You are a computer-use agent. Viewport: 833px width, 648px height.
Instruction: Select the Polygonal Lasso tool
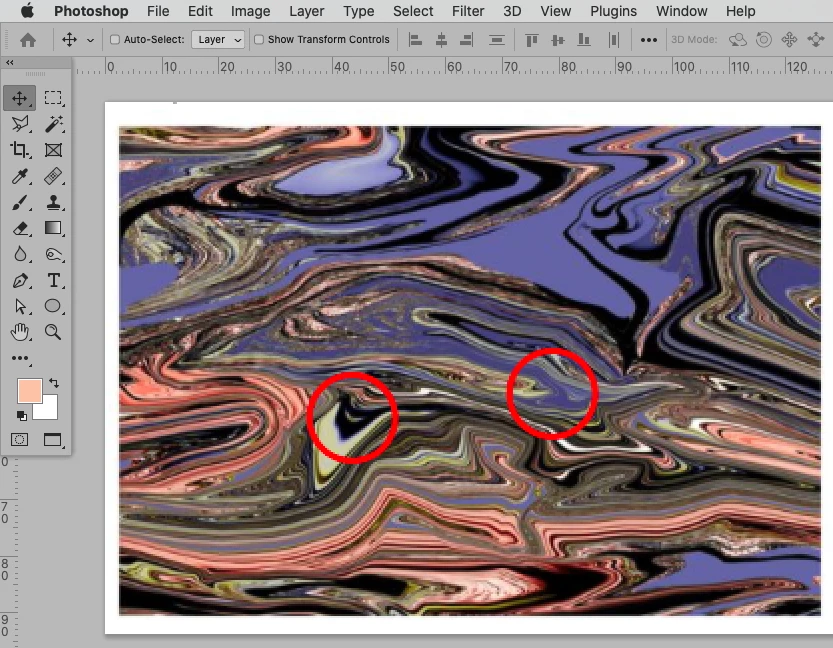click(20, 124)
